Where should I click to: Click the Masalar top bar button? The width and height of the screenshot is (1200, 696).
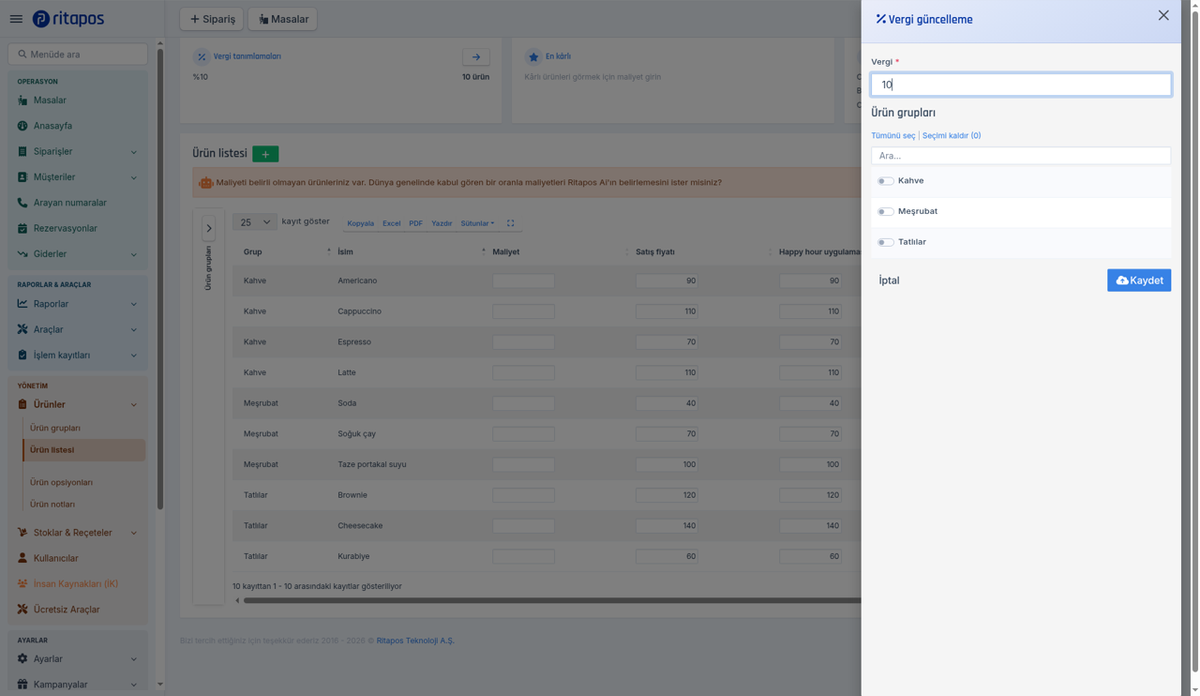[283, 19]
